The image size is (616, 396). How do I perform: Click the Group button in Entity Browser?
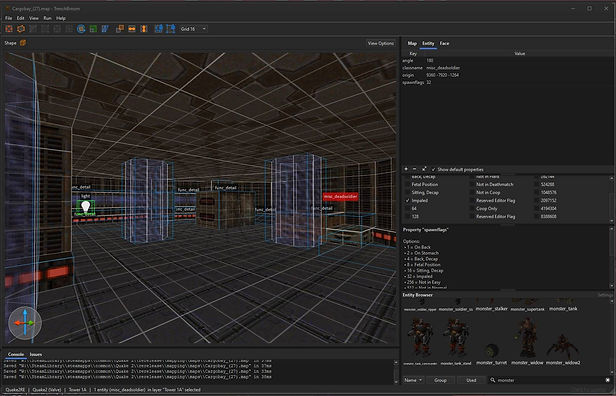coord(440,380)
